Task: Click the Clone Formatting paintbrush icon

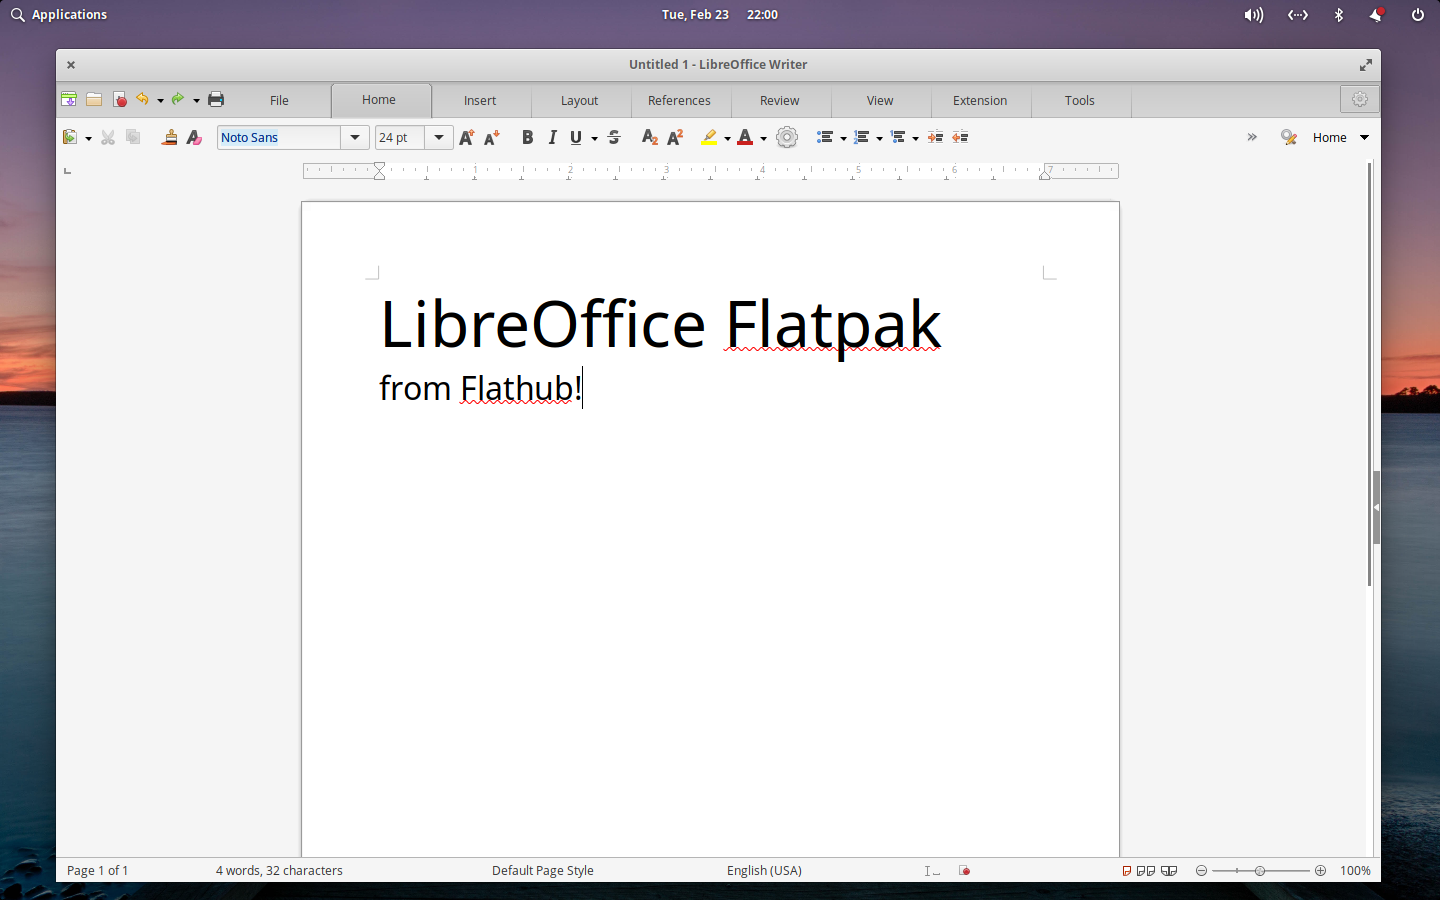Action: coord(168,137)
